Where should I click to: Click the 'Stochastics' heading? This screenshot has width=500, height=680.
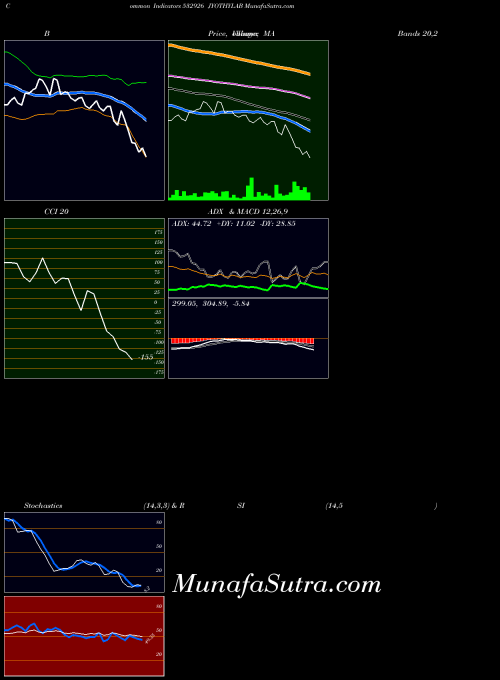click(43, 506)
